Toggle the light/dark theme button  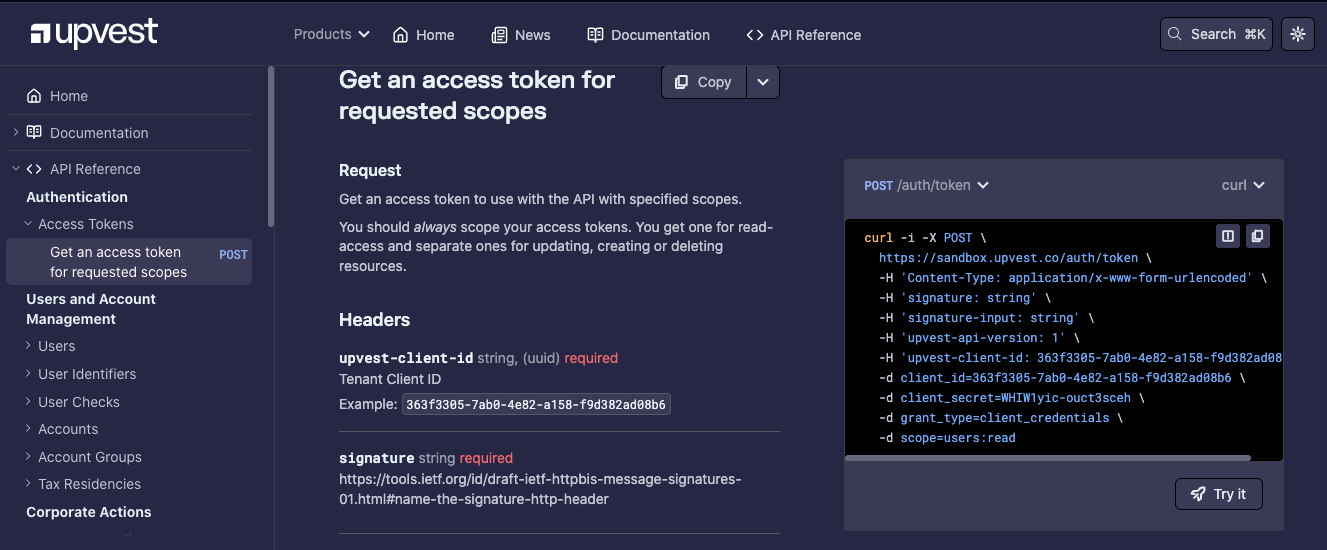point(1298,34)
